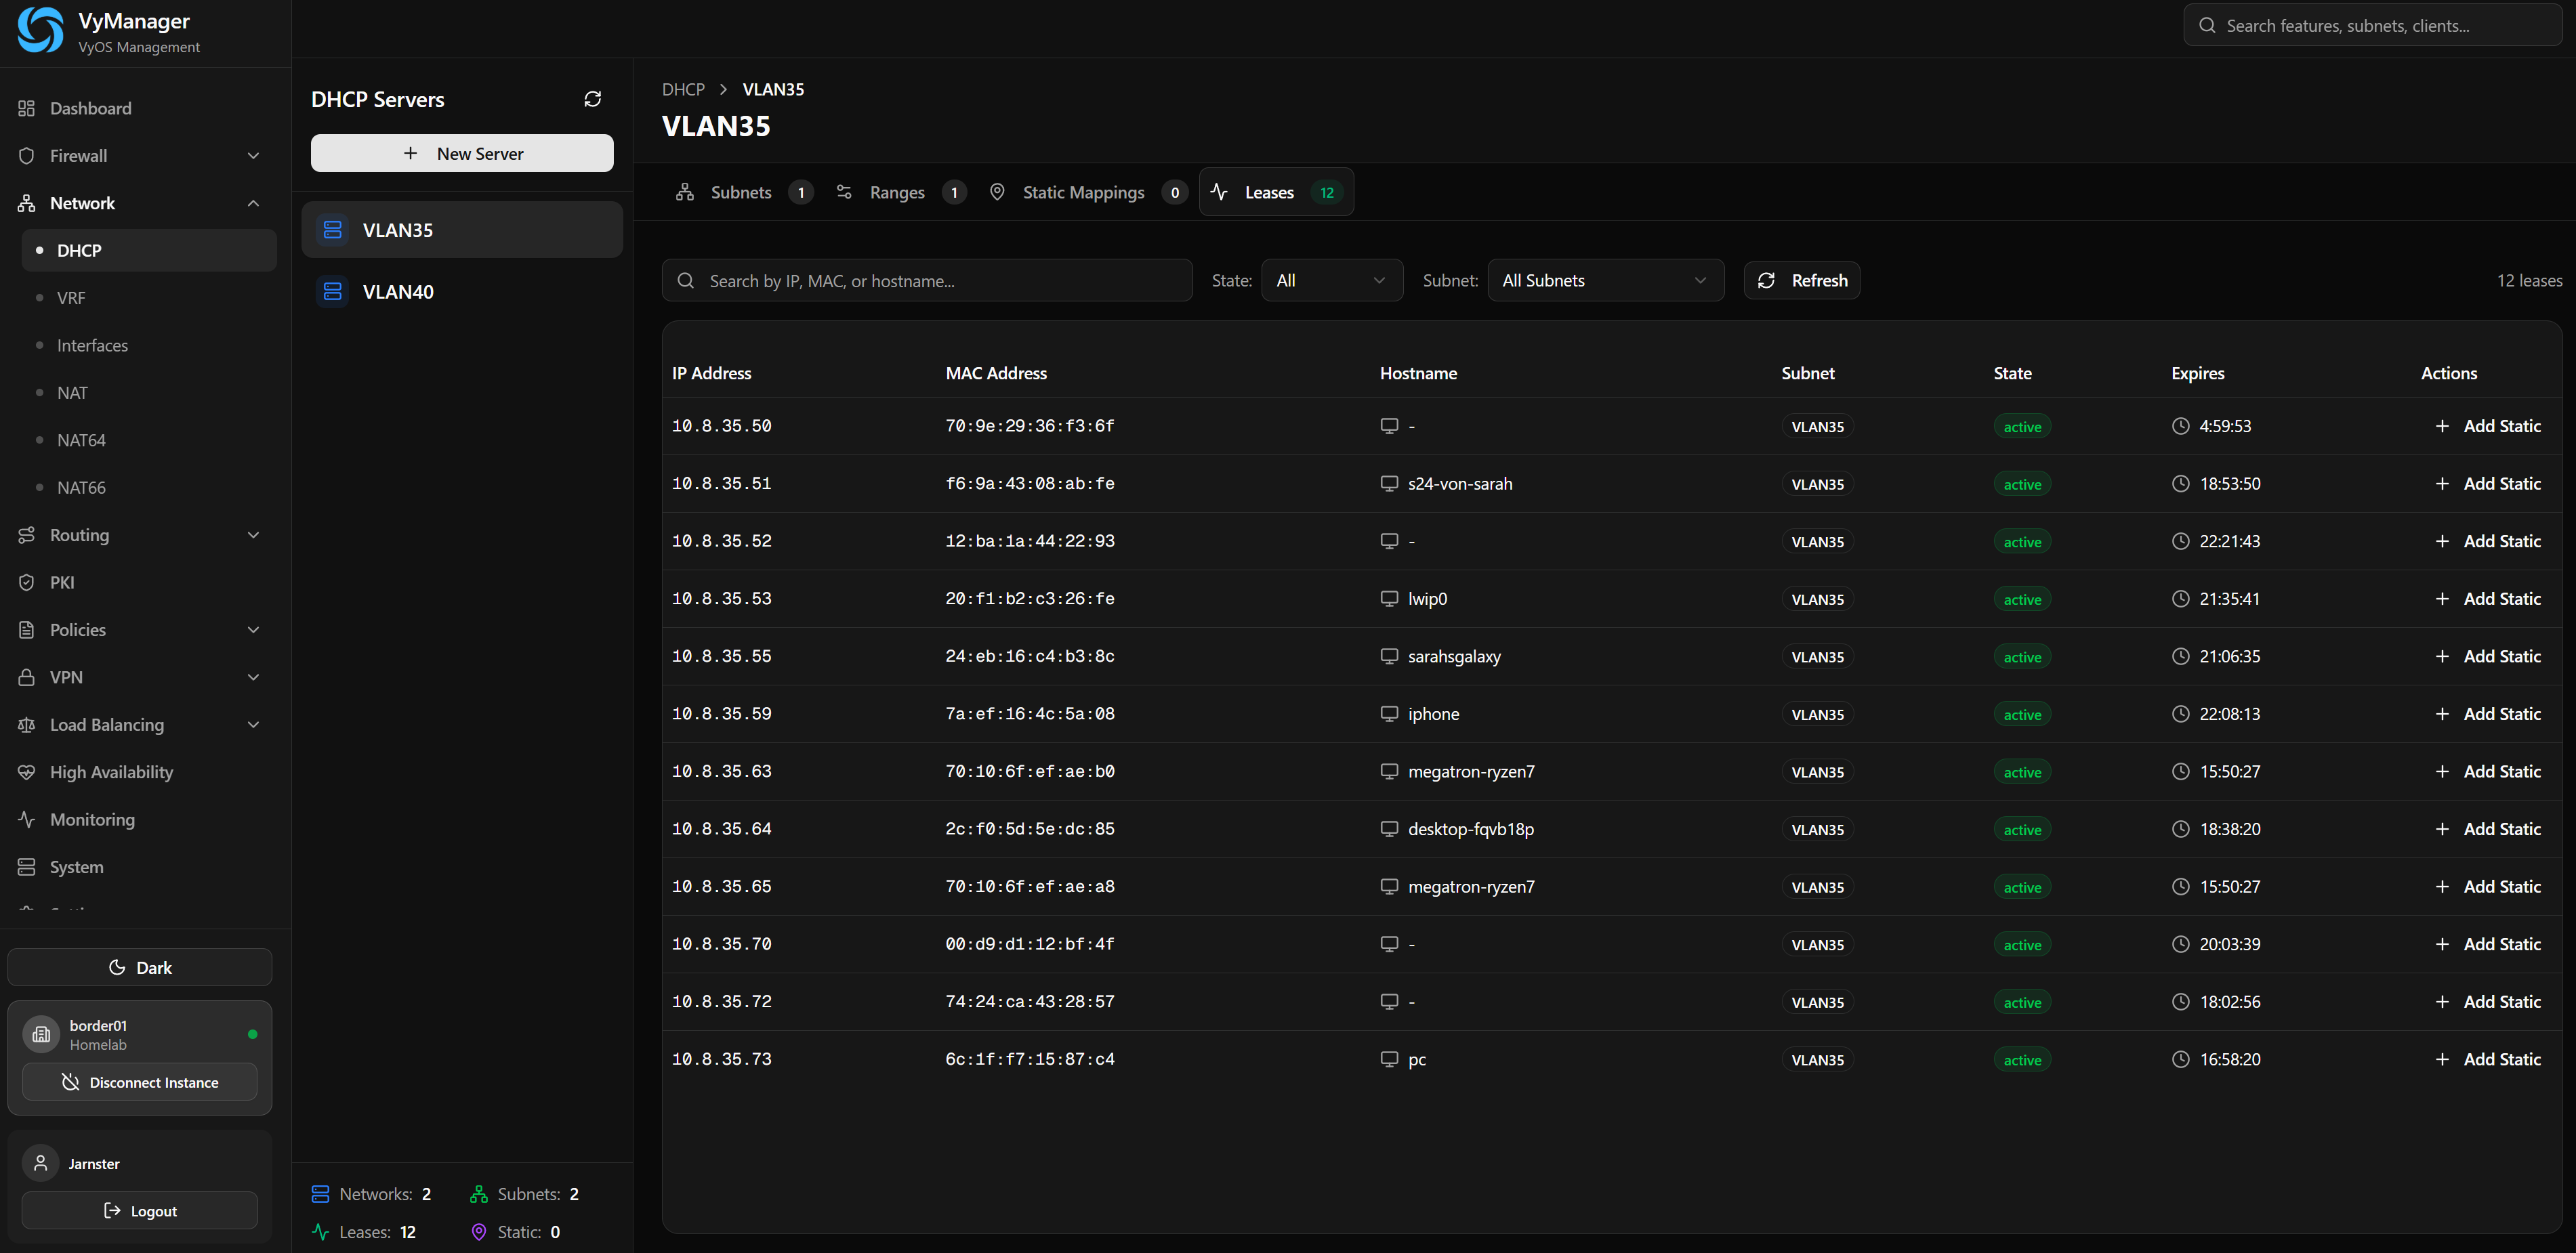
Task: Add Static for the iphone lease
Action: (x=2489, y=713)
